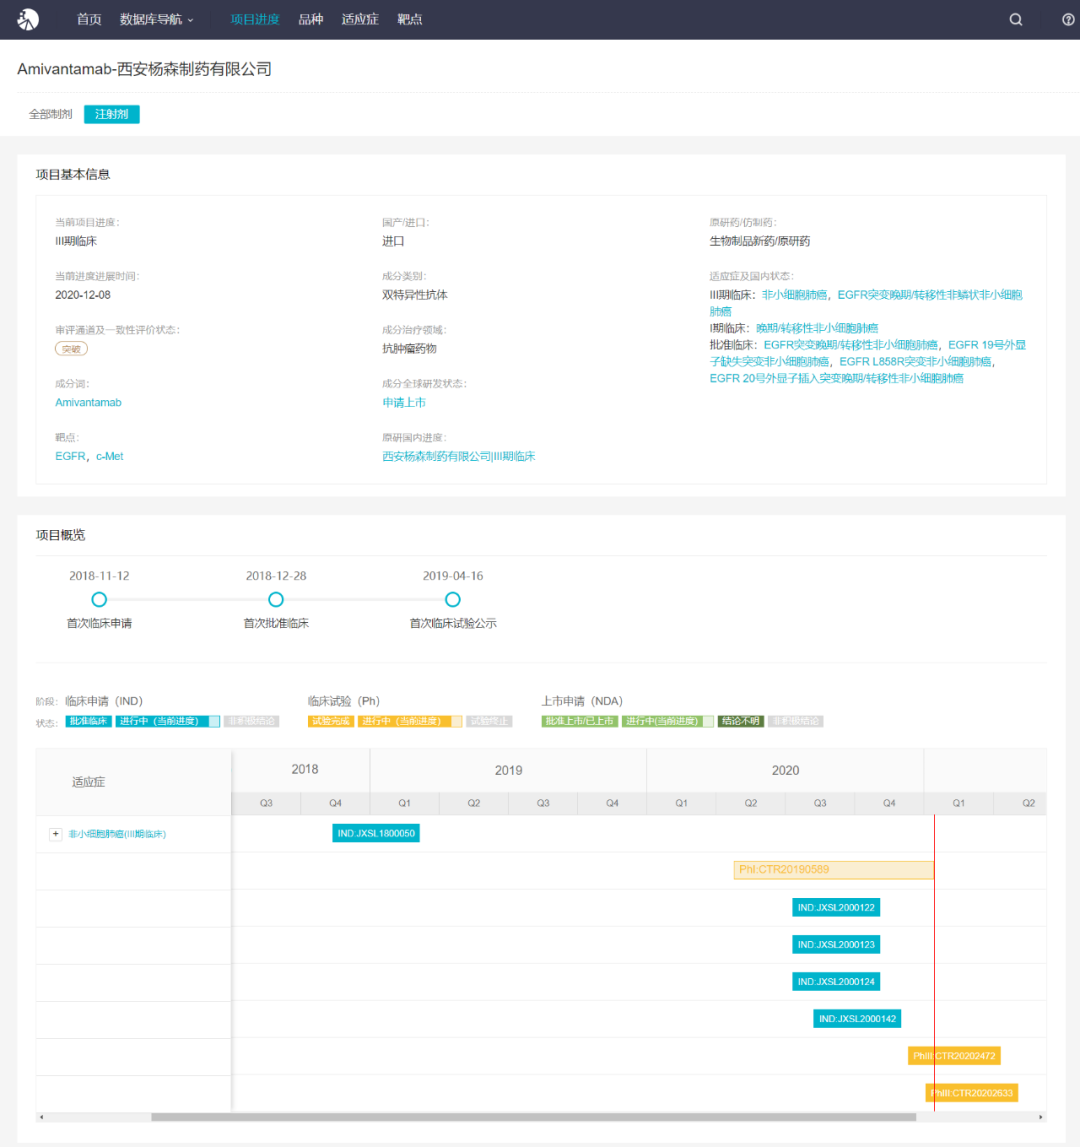This screenshot has width=1080, height=1147.
Task: Open the 品种 nav item
Action: point(310,20)
